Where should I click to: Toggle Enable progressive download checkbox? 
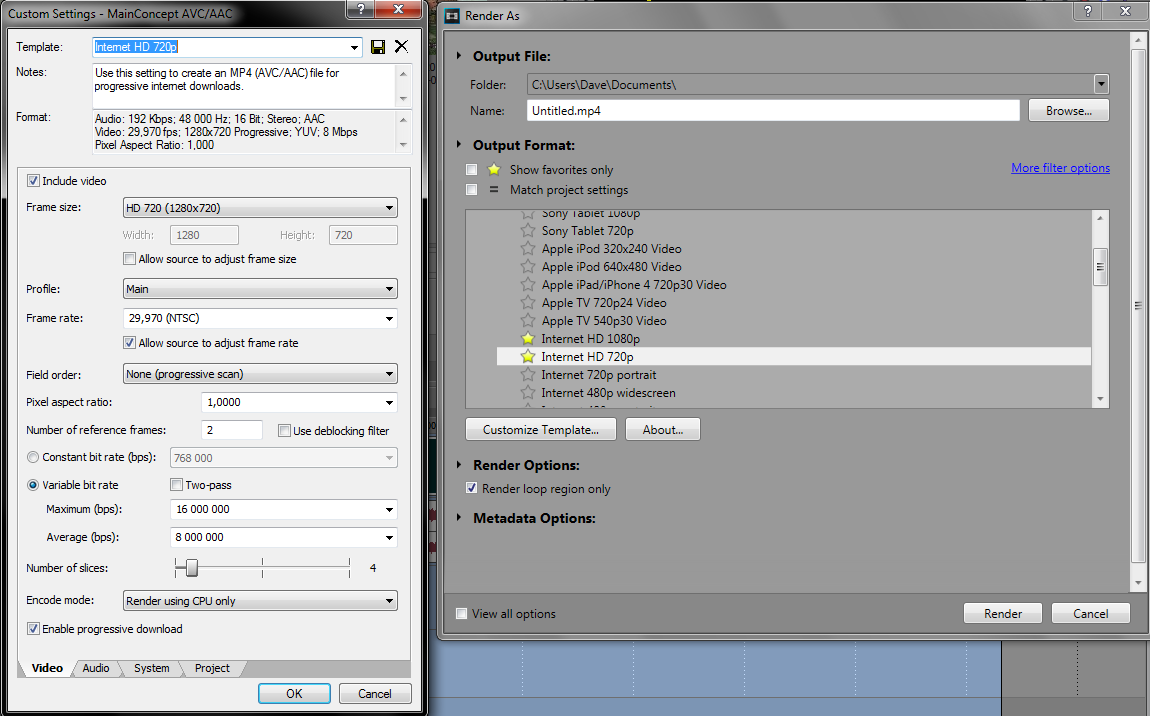pyautogui.click(x=33, y=629)
